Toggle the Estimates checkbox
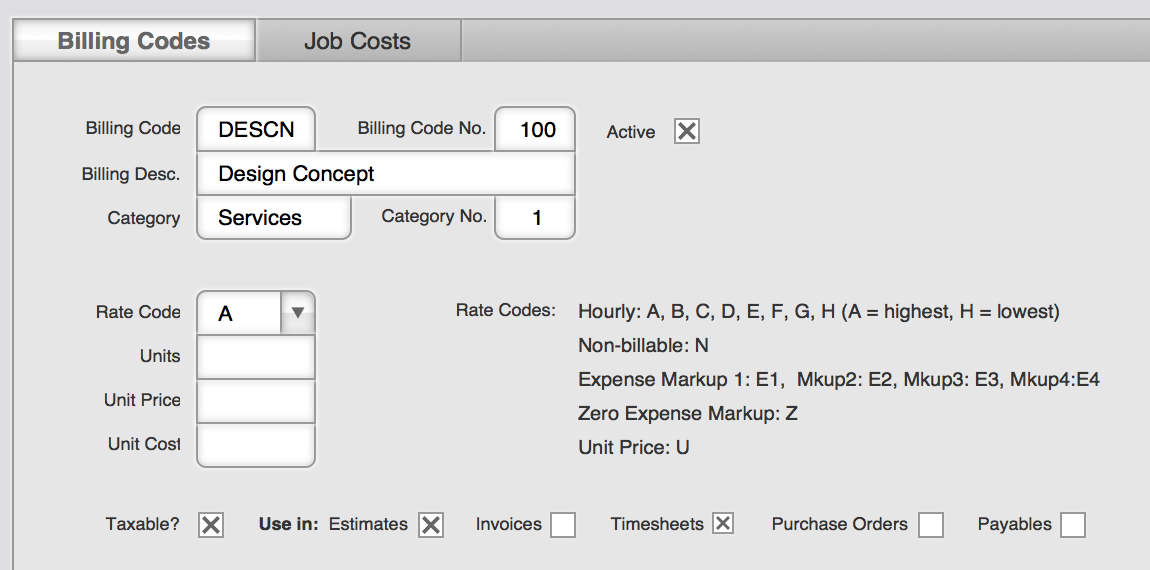Image resolution: width=1150 pixels, height=570 pixels. click(431, 525)
